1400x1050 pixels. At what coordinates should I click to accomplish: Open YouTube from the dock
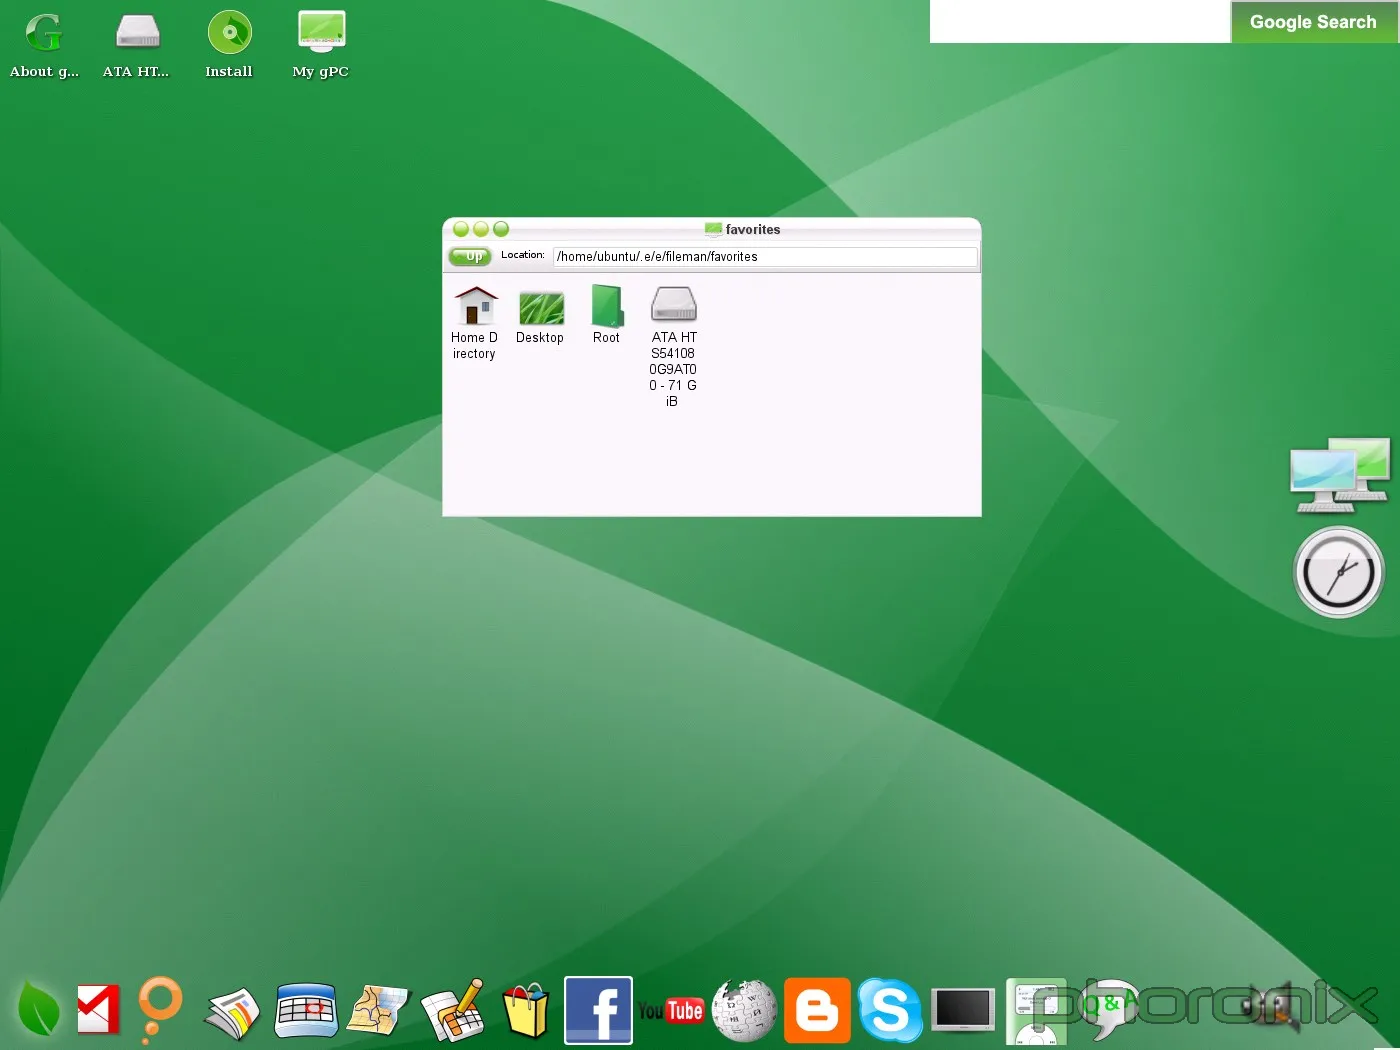tap(671, 1011)
